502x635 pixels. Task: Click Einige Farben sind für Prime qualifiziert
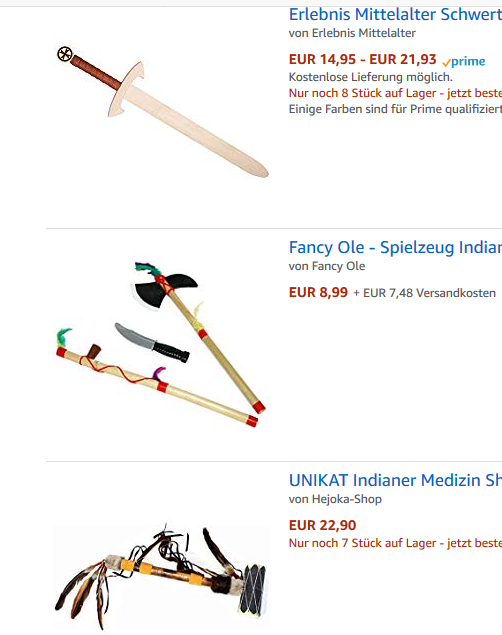(x=395, y=109)
